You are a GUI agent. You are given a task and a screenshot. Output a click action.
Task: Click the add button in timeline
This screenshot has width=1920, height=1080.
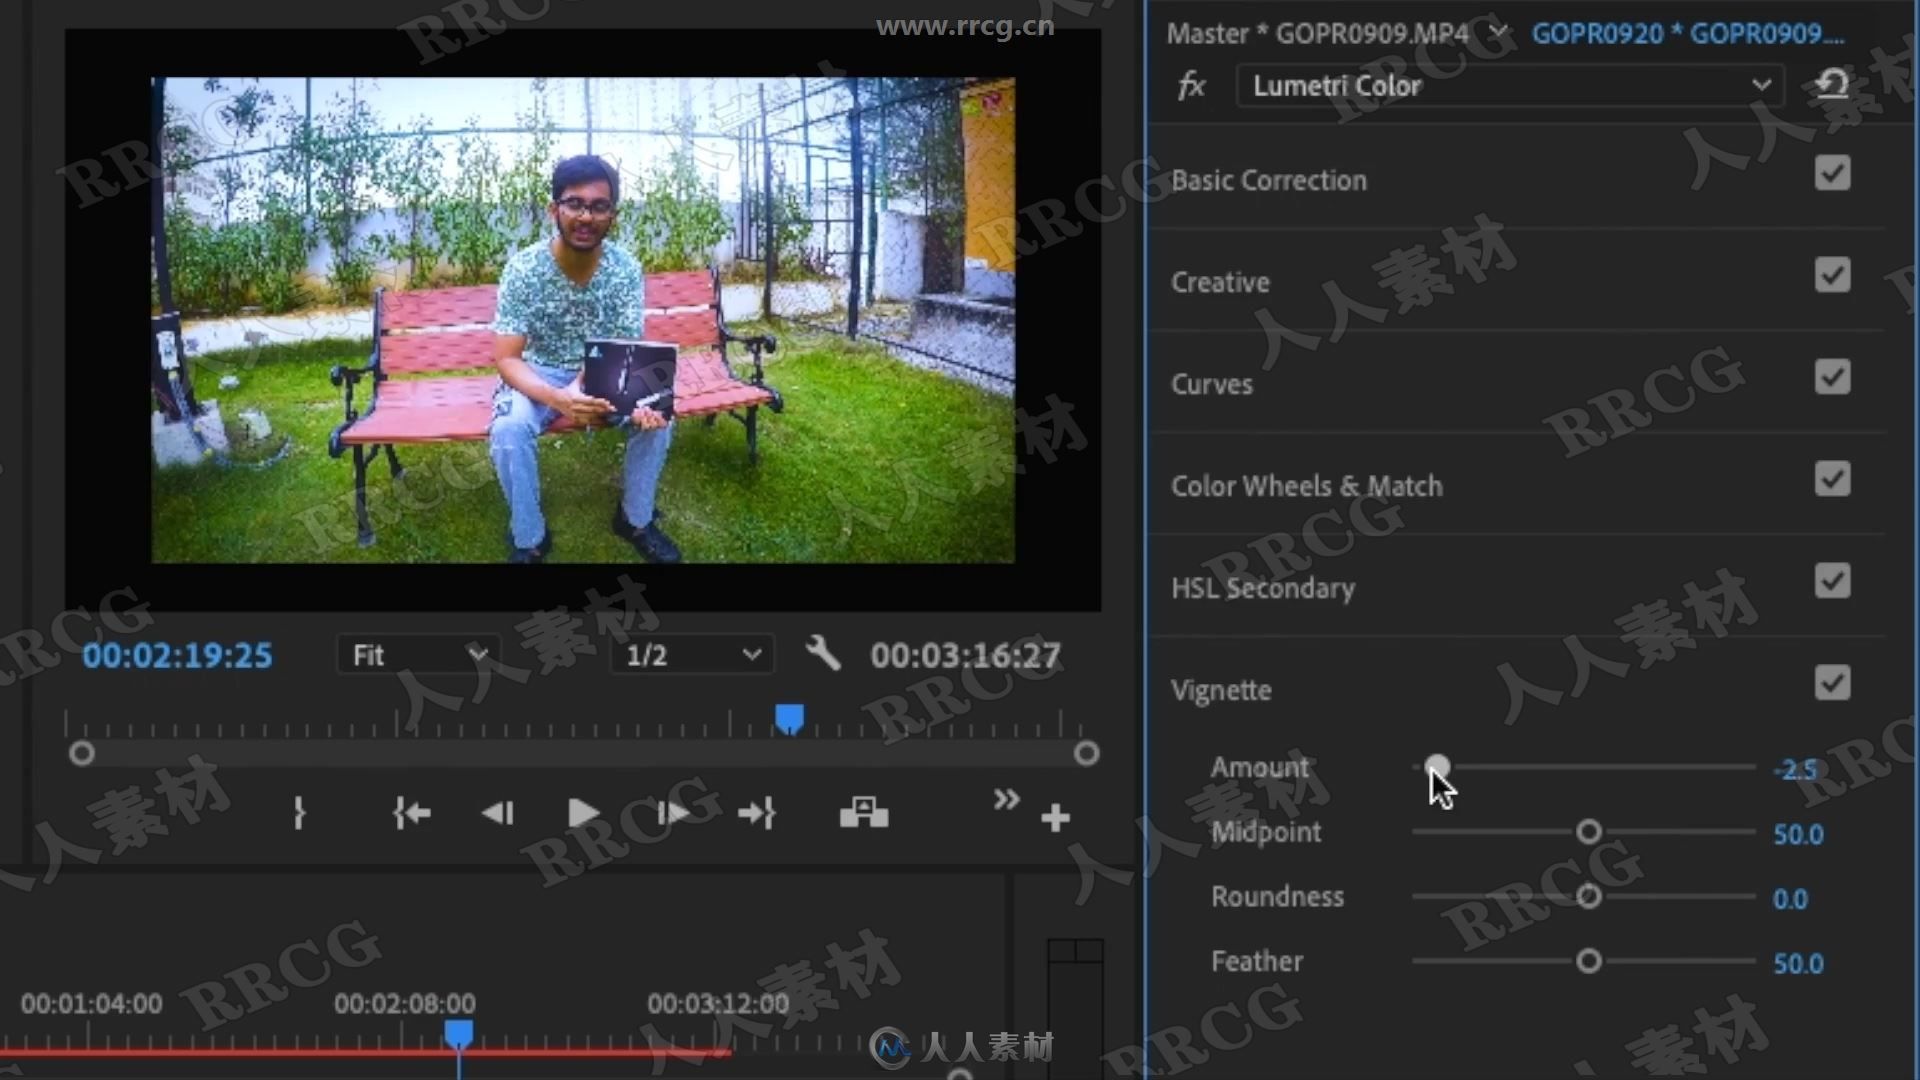point(1055,815)
